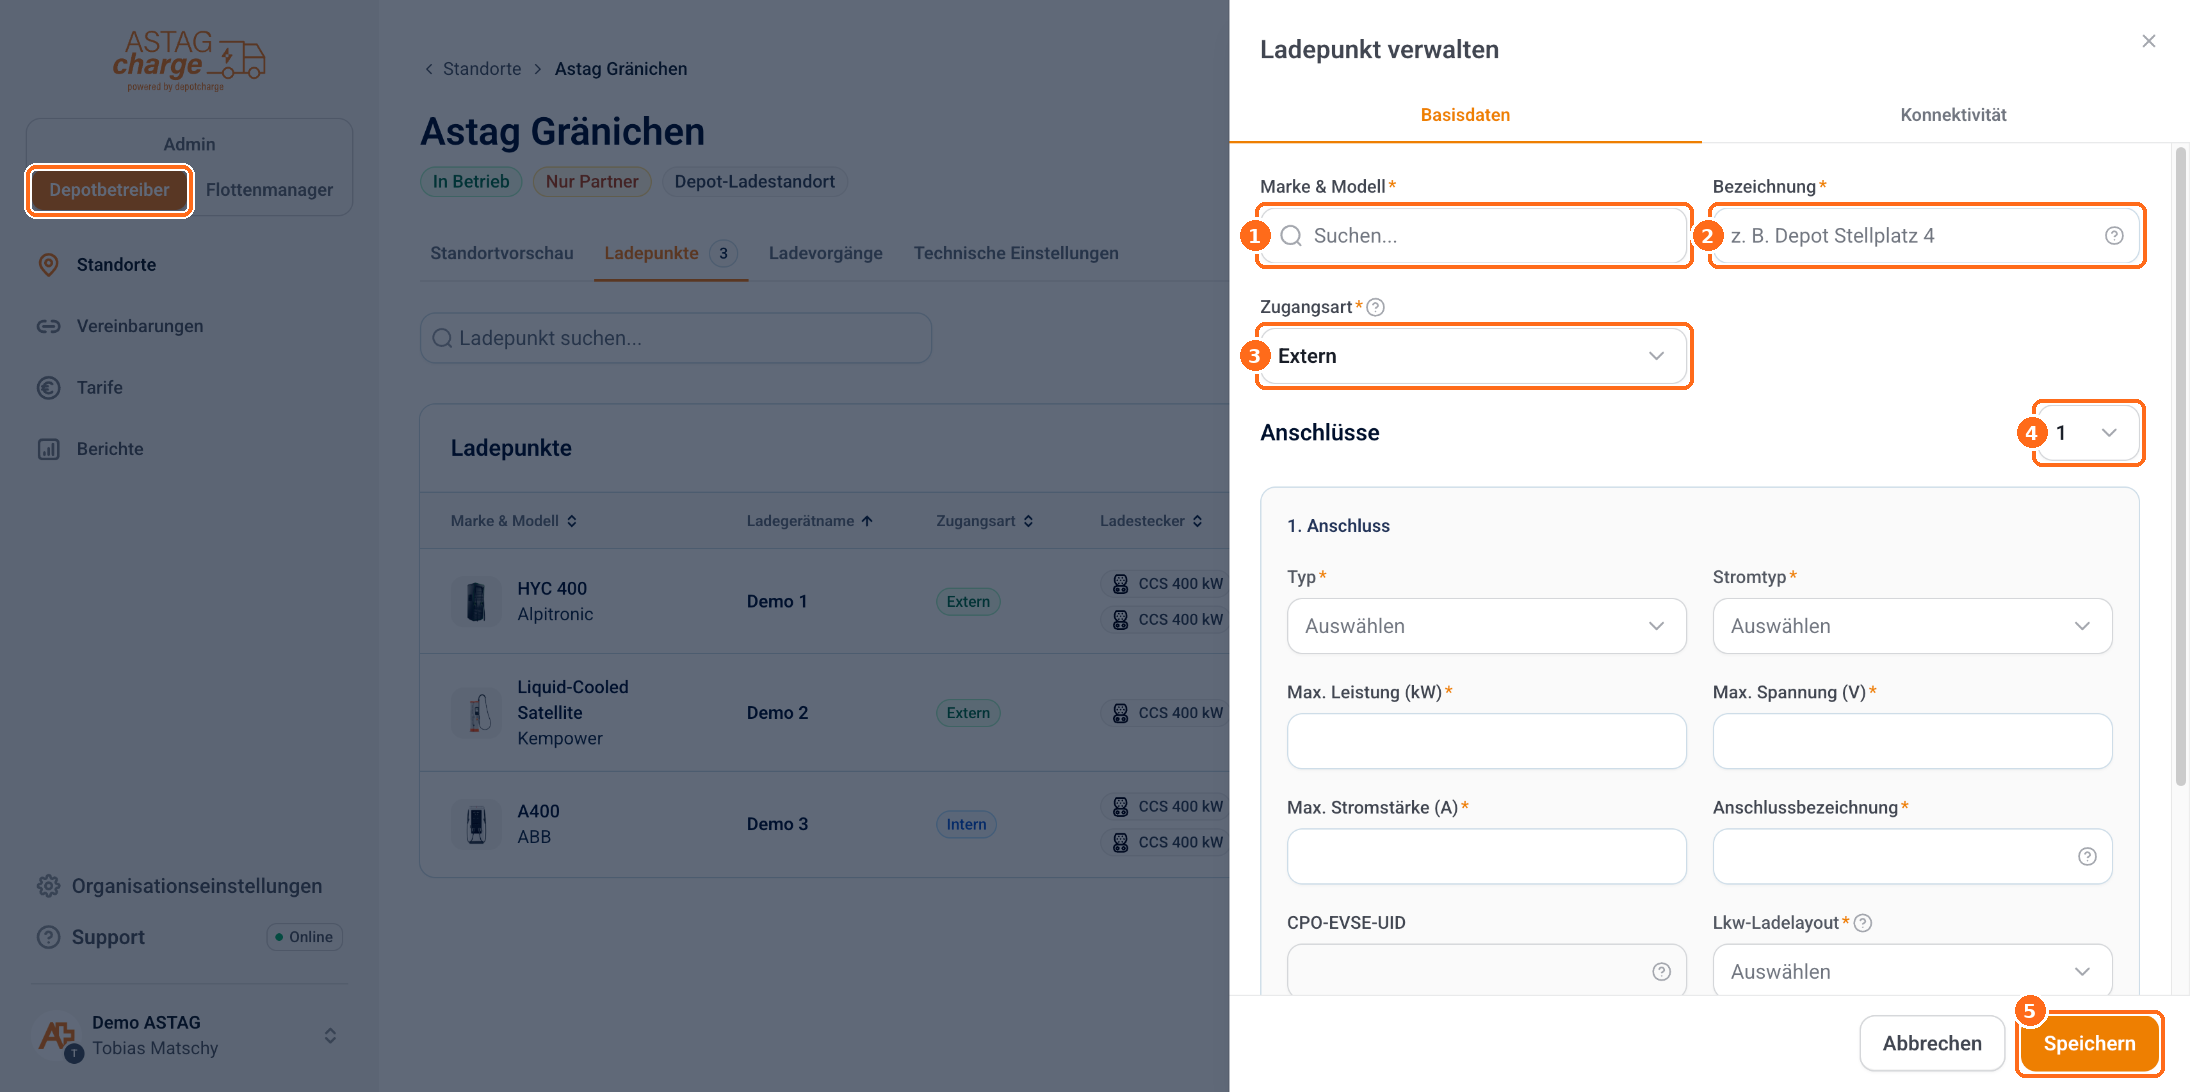This screenshot has height=1092, width=2190.
Task: Click the HYC 400 charger thumbnail
Action: 476,601
